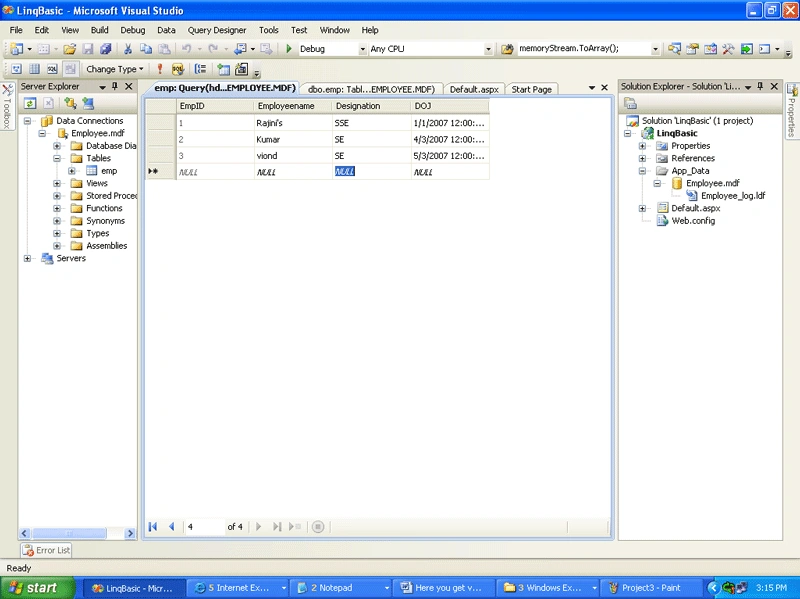Click the Error List button
This screenshot has height=599, width=800.
coord(46,550)
